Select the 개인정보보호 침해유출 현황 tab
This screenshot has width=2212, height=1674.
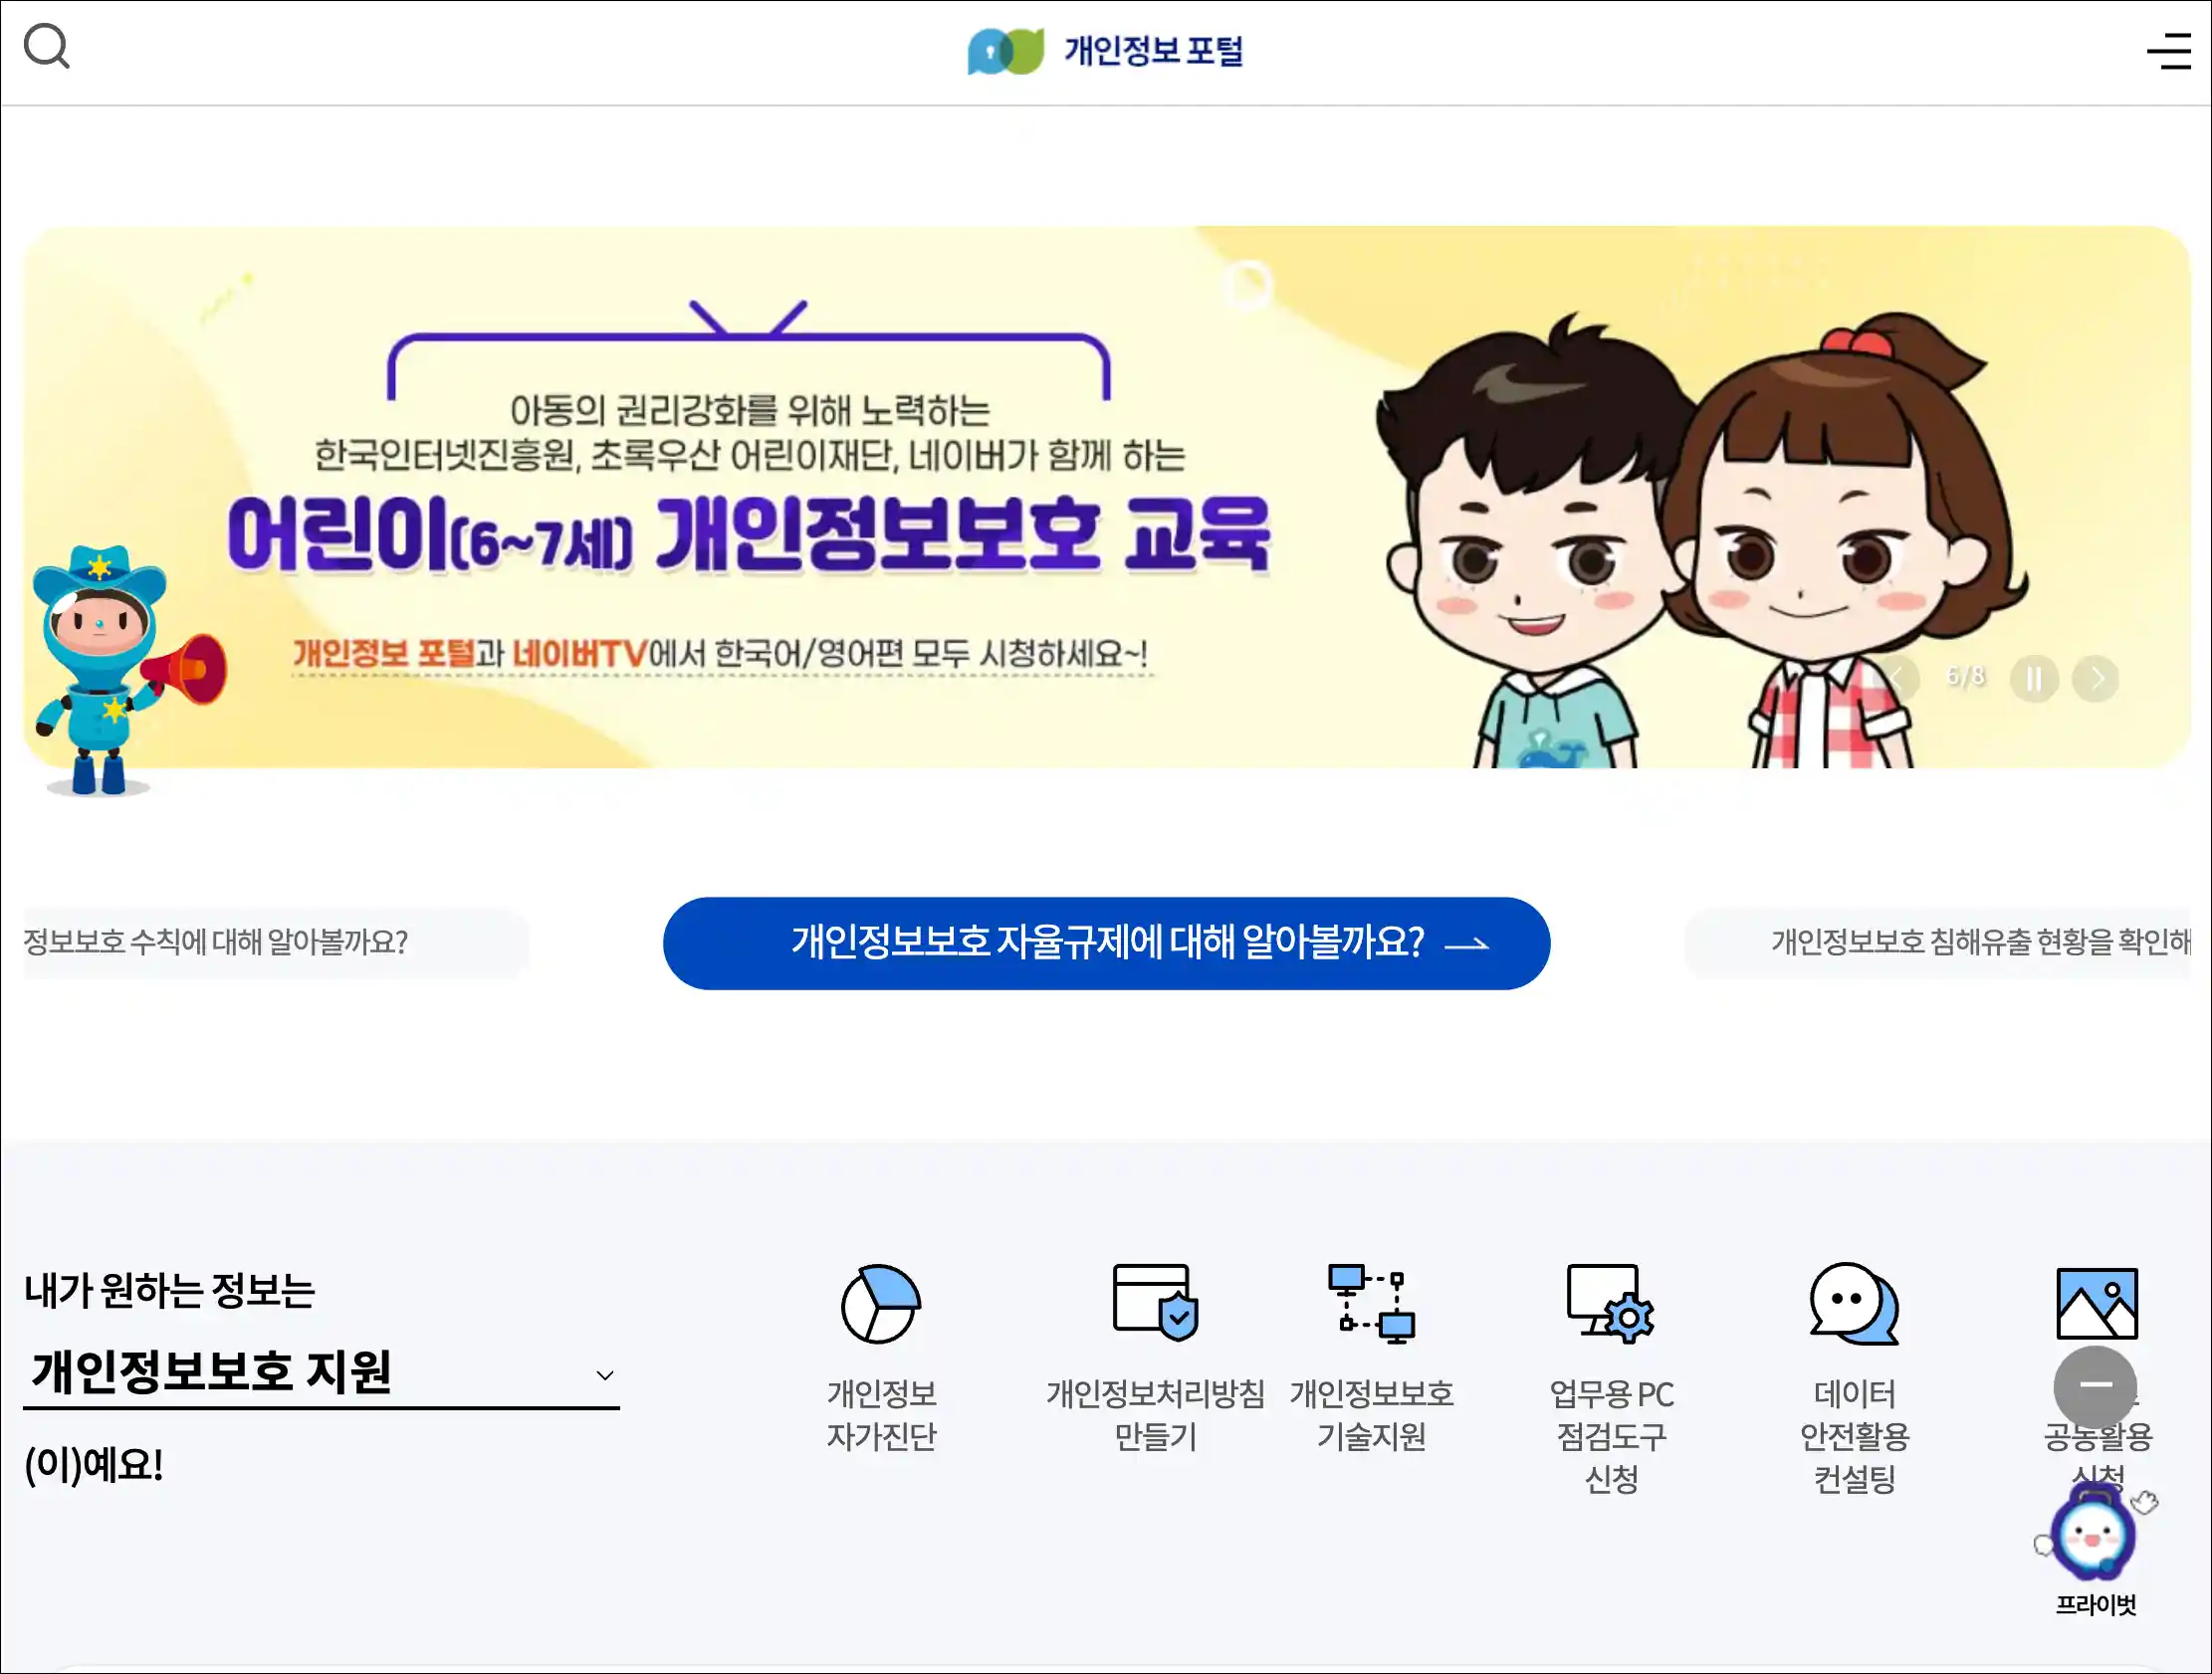(1938, 943)
